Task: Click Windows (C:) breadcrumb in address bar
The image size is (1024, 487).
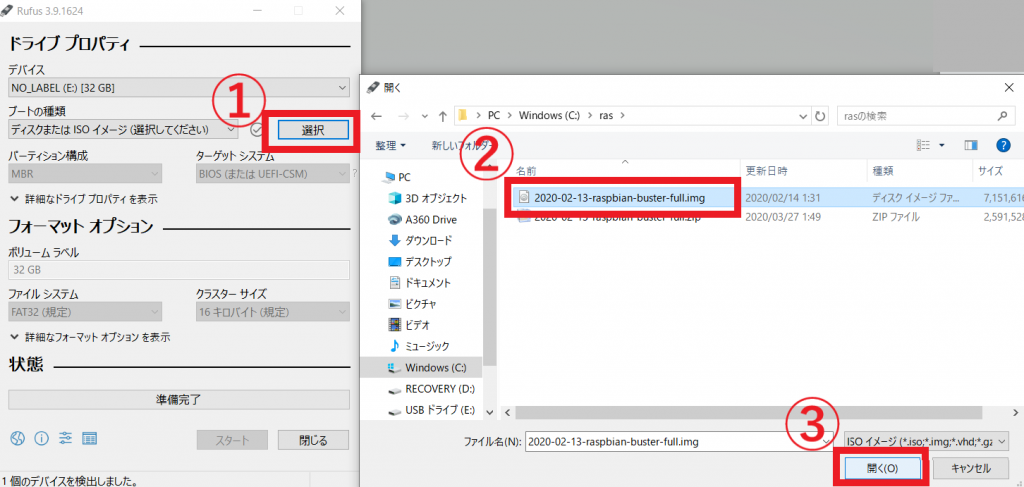Action: [549, 116]
